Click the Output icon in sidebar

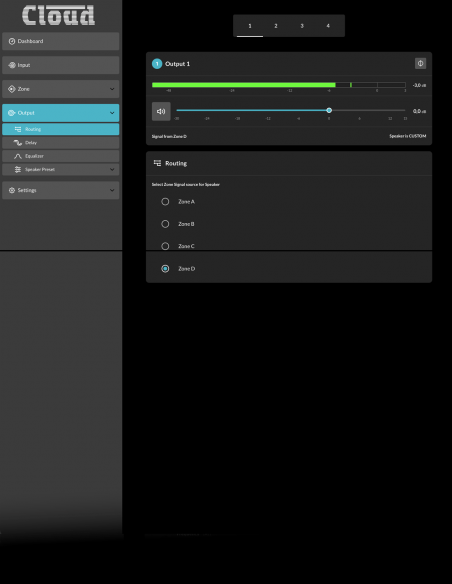[x=12, y=113]
